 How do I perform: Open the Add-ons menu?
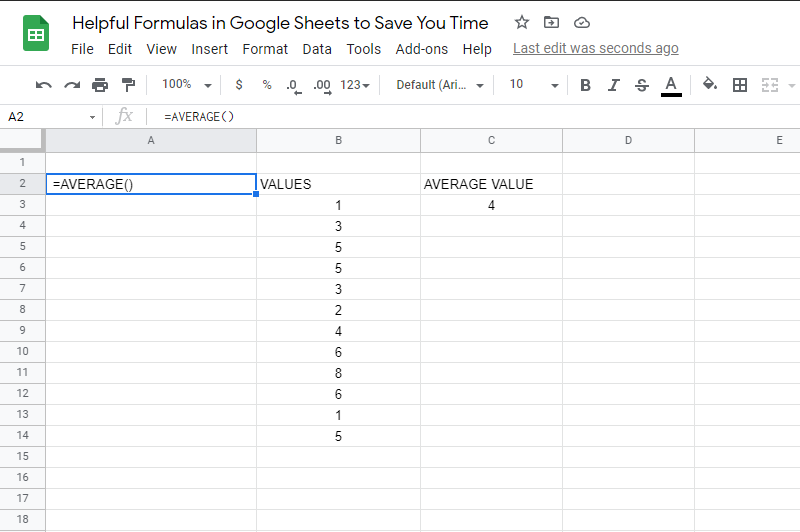421,49
